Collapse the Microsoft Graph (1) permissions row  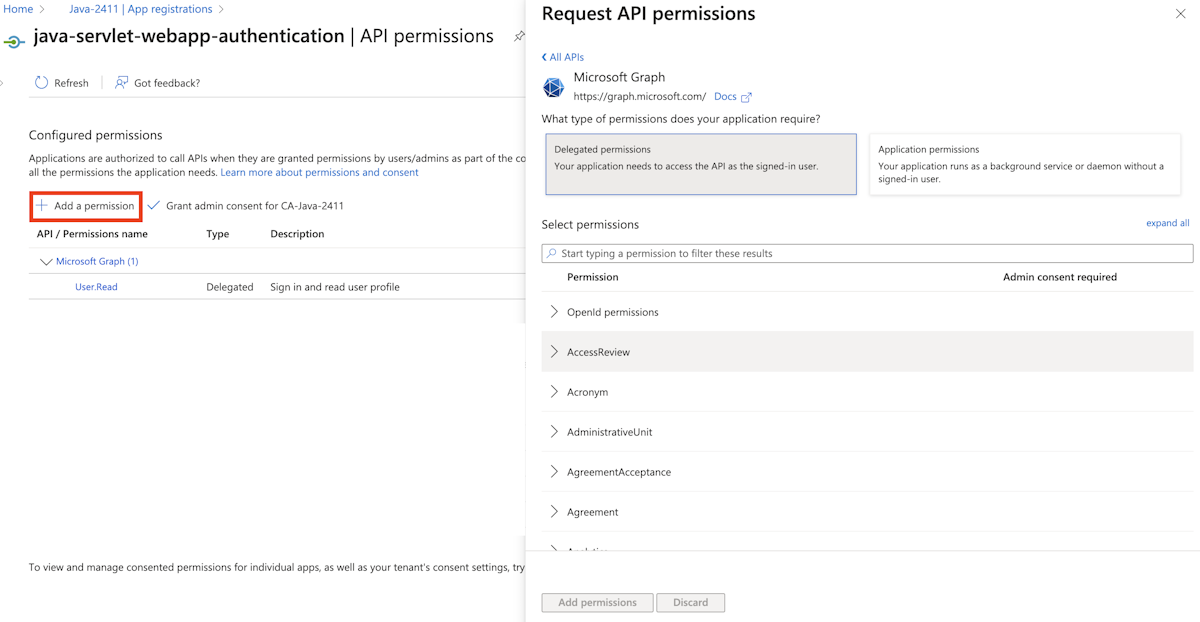[45, 262]
